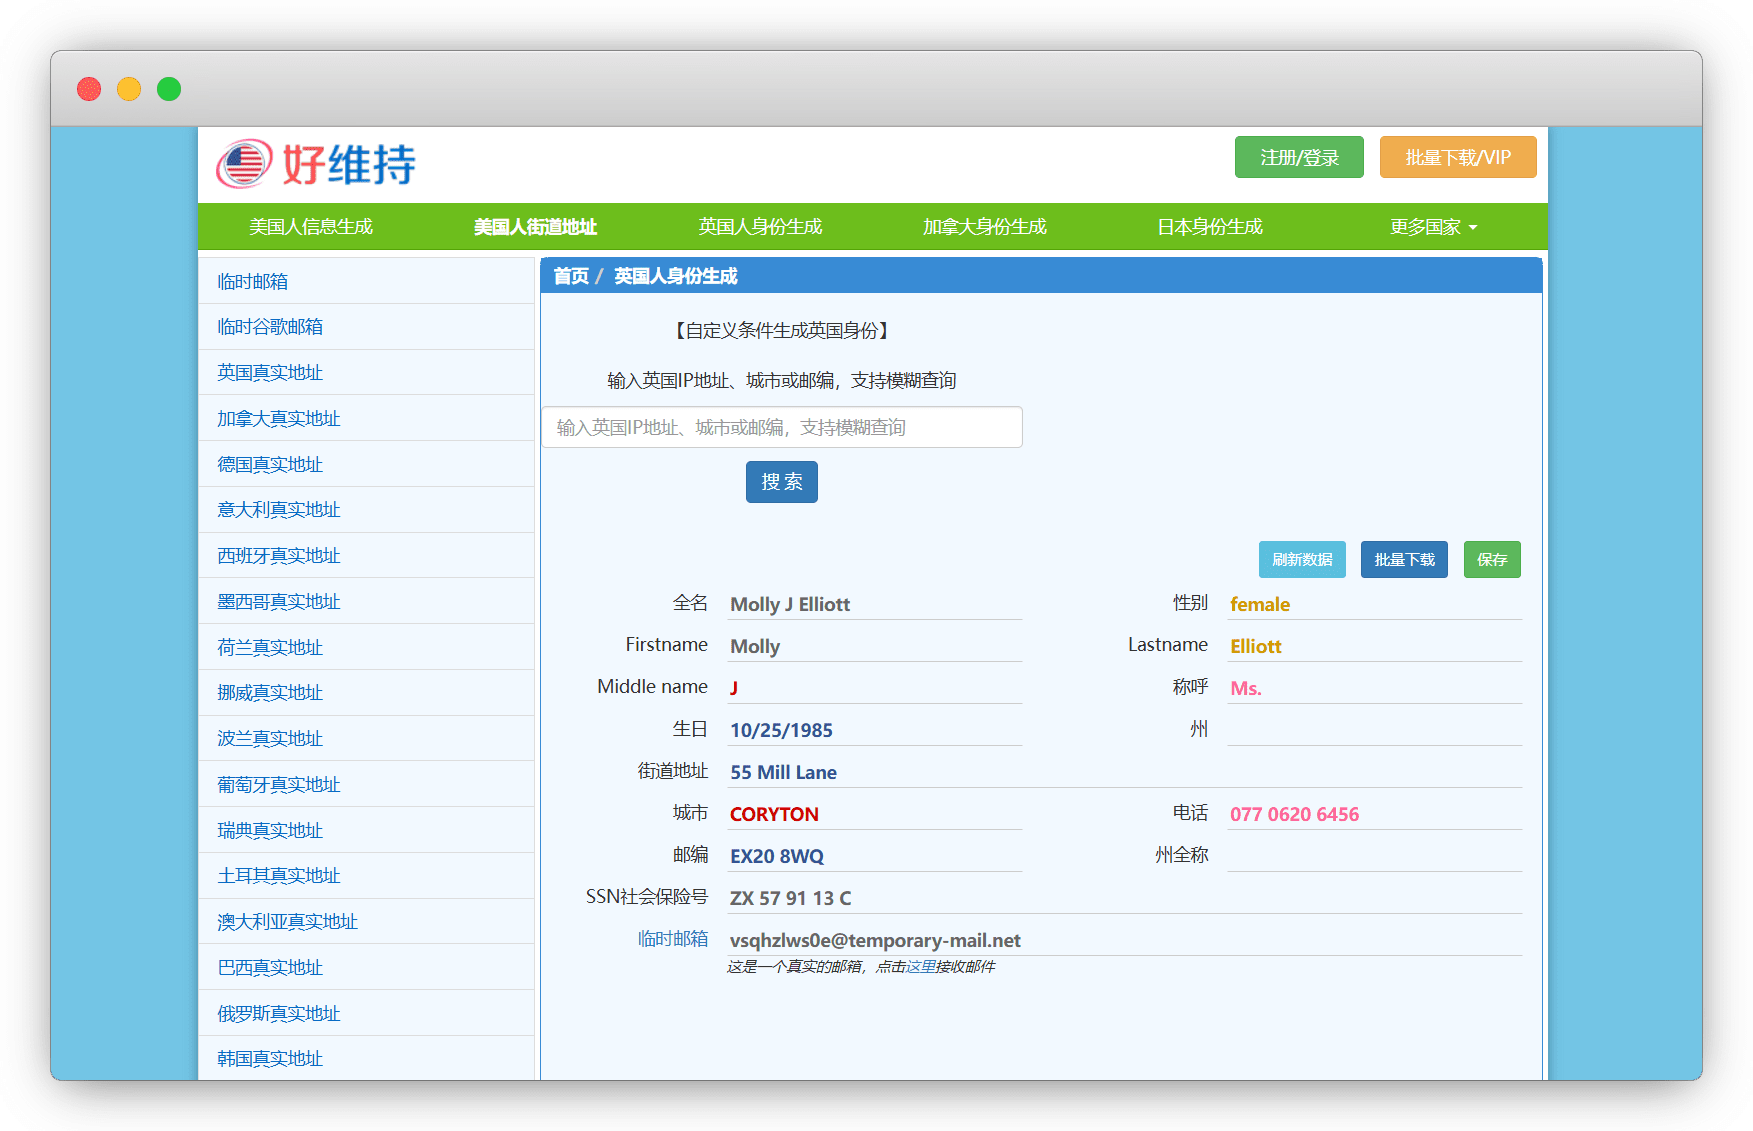
Task: Open 临时谷歌邮箱 in the sidebar
Action: (270, 327)
